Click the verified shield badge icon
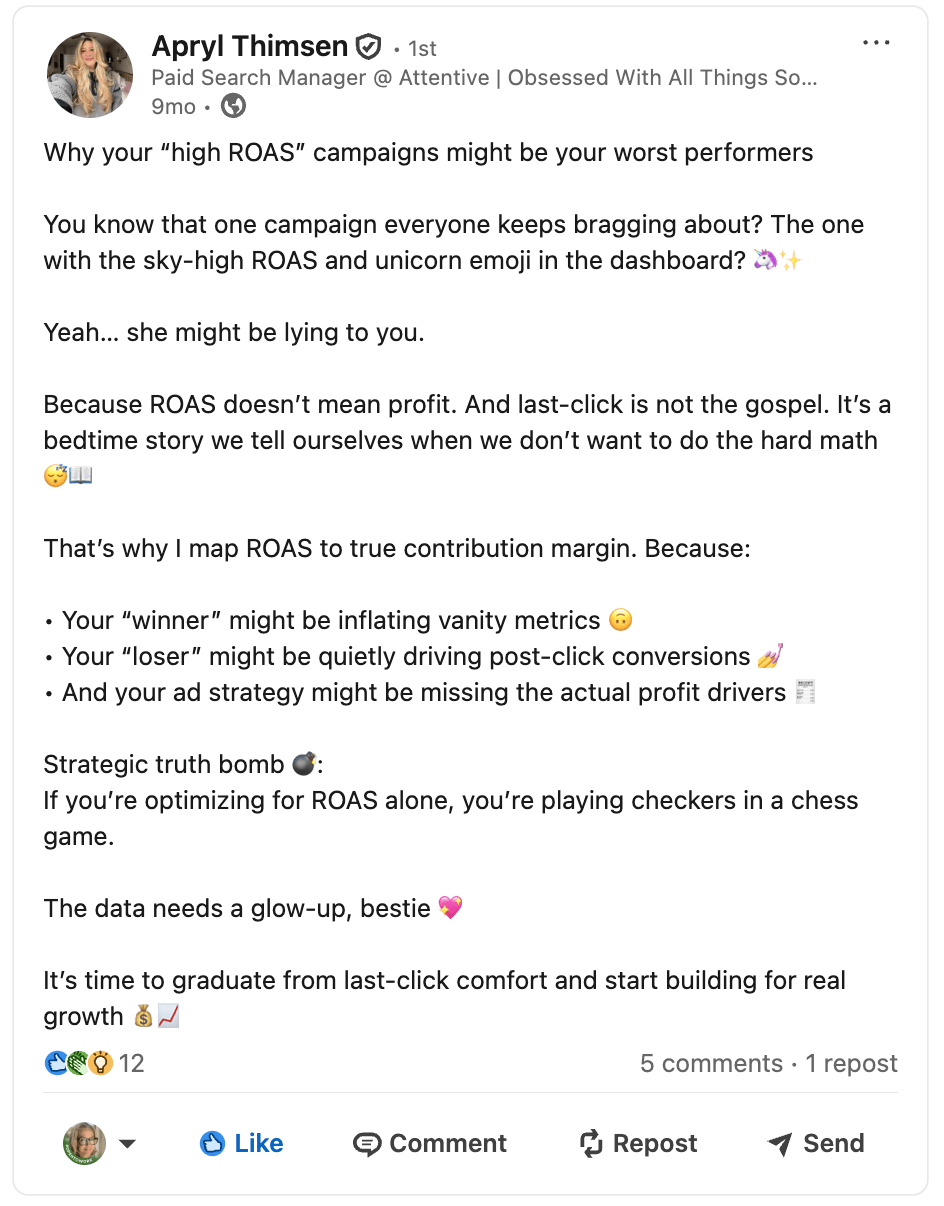Viewport: 944px width, 1206px height. point(369,46)
